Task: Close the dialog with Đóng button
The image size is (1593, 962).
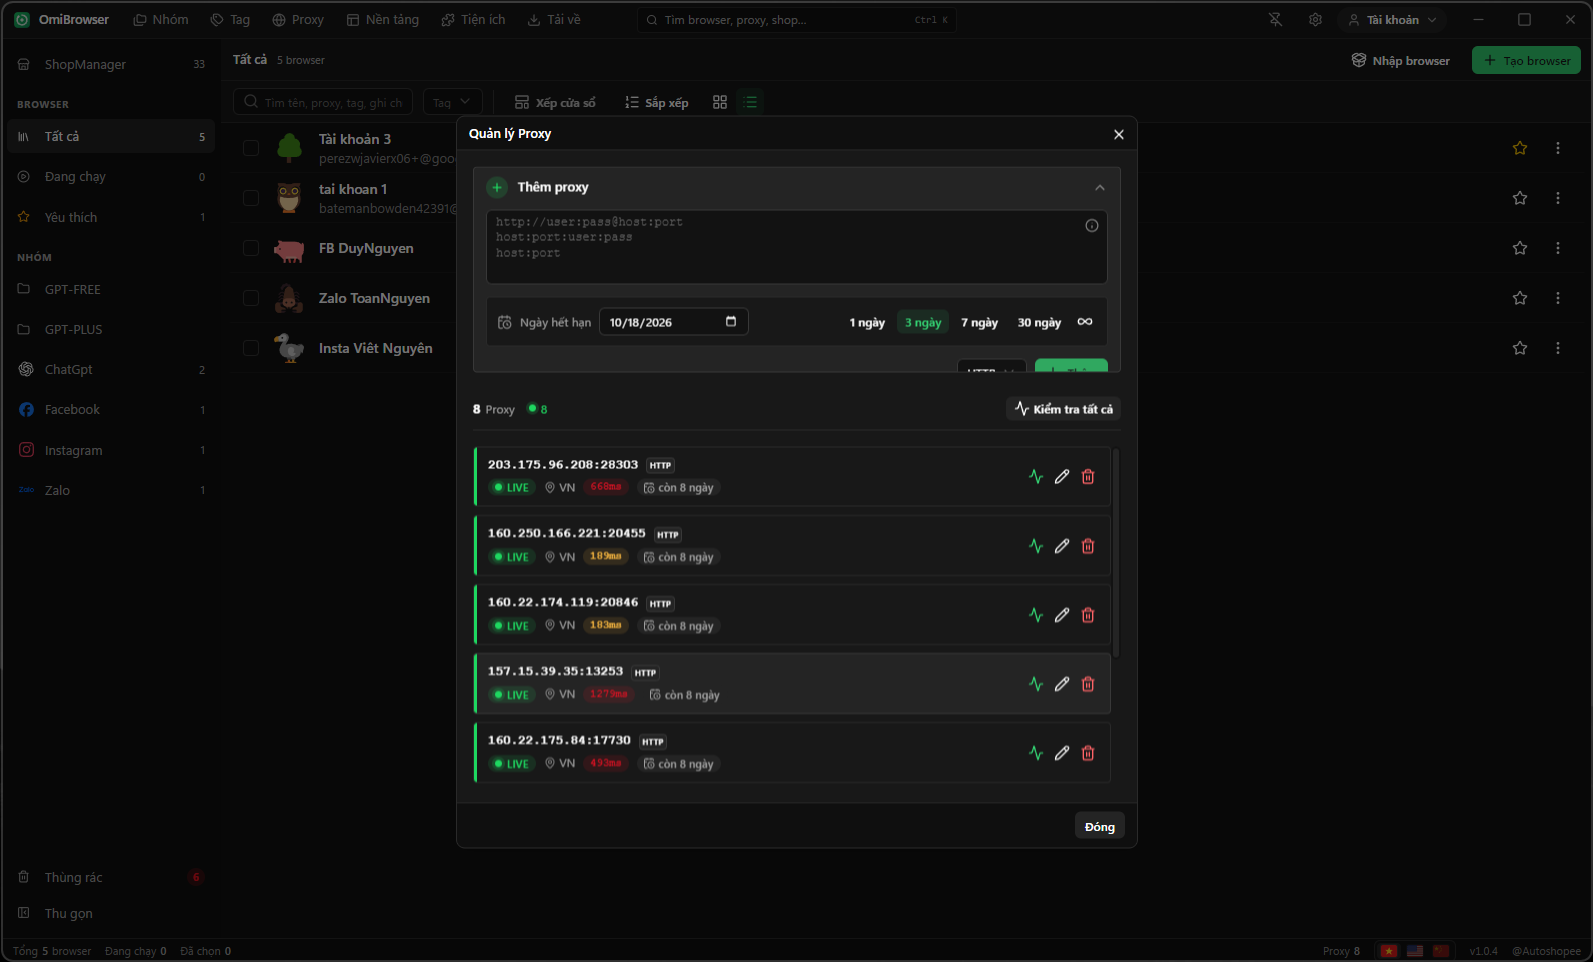Action: (1100, 826)
